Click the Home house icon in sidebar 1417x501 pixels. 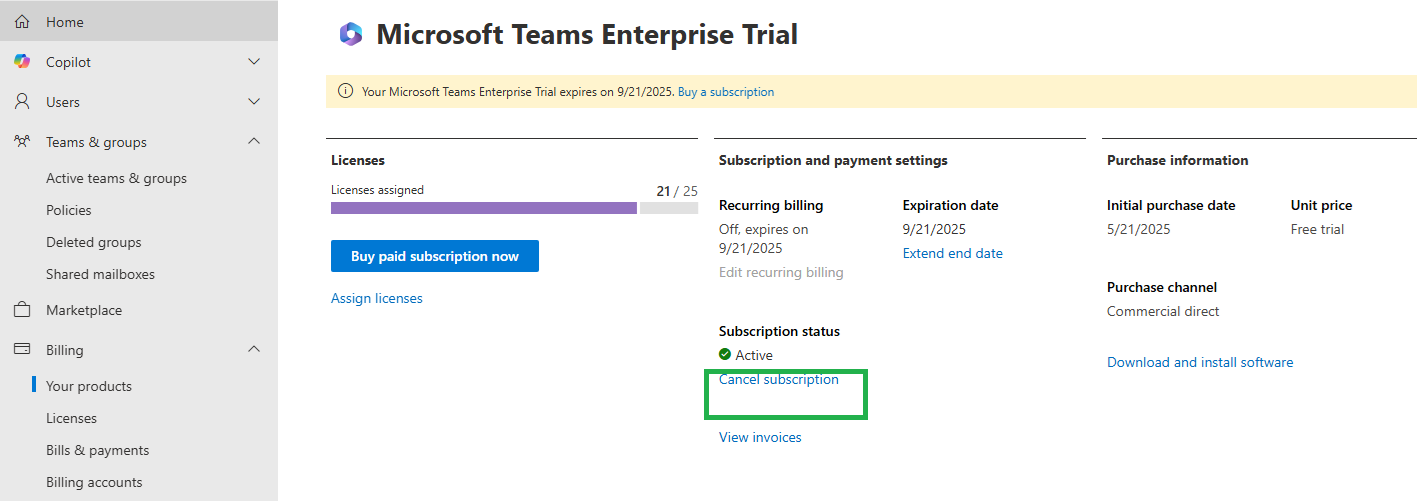pyautogui.click(x=22, y=21)
